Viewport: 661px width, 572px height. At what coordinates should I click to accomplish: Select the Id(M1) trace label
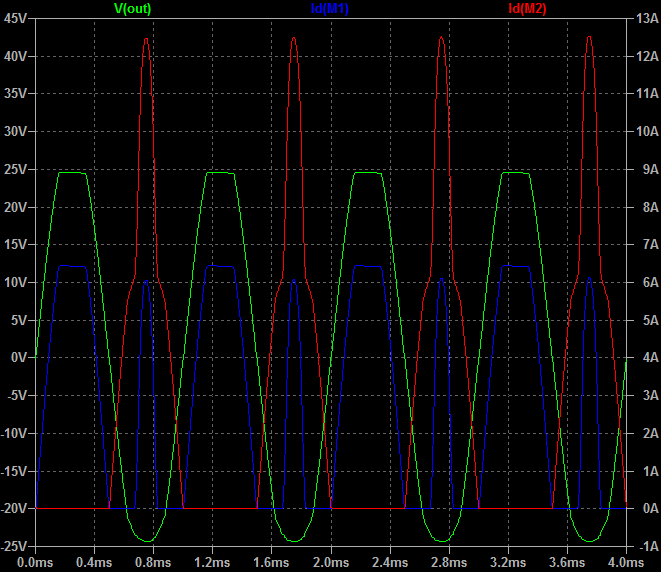pyautogui.click(x=330, y=8)
